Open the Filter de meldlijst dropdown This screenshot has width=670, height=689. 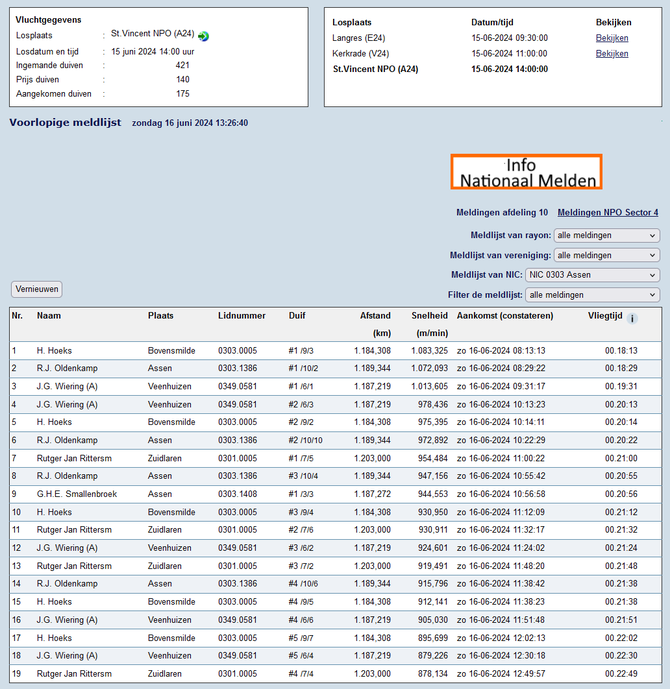coord(592,295)
